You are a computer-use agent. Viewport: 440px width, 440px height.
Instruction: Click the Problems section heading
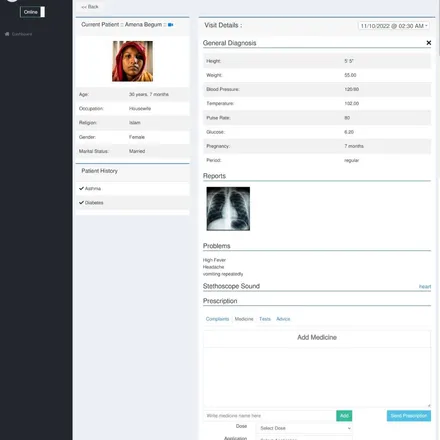click(x=217, y=246)
